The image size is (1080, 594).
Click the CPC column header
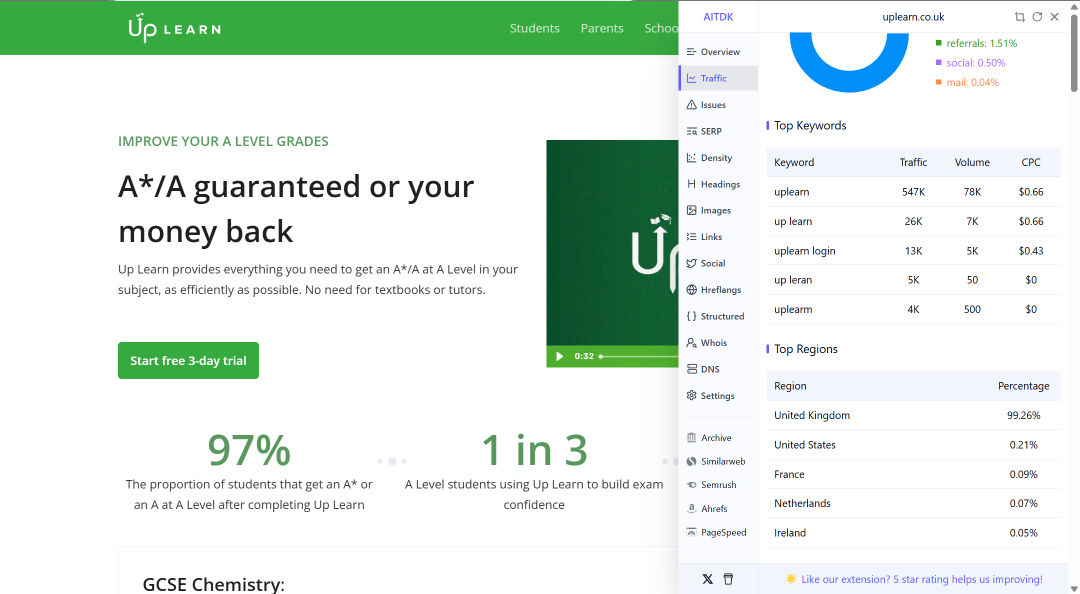pyautogui.click(x=1030, y=163)
